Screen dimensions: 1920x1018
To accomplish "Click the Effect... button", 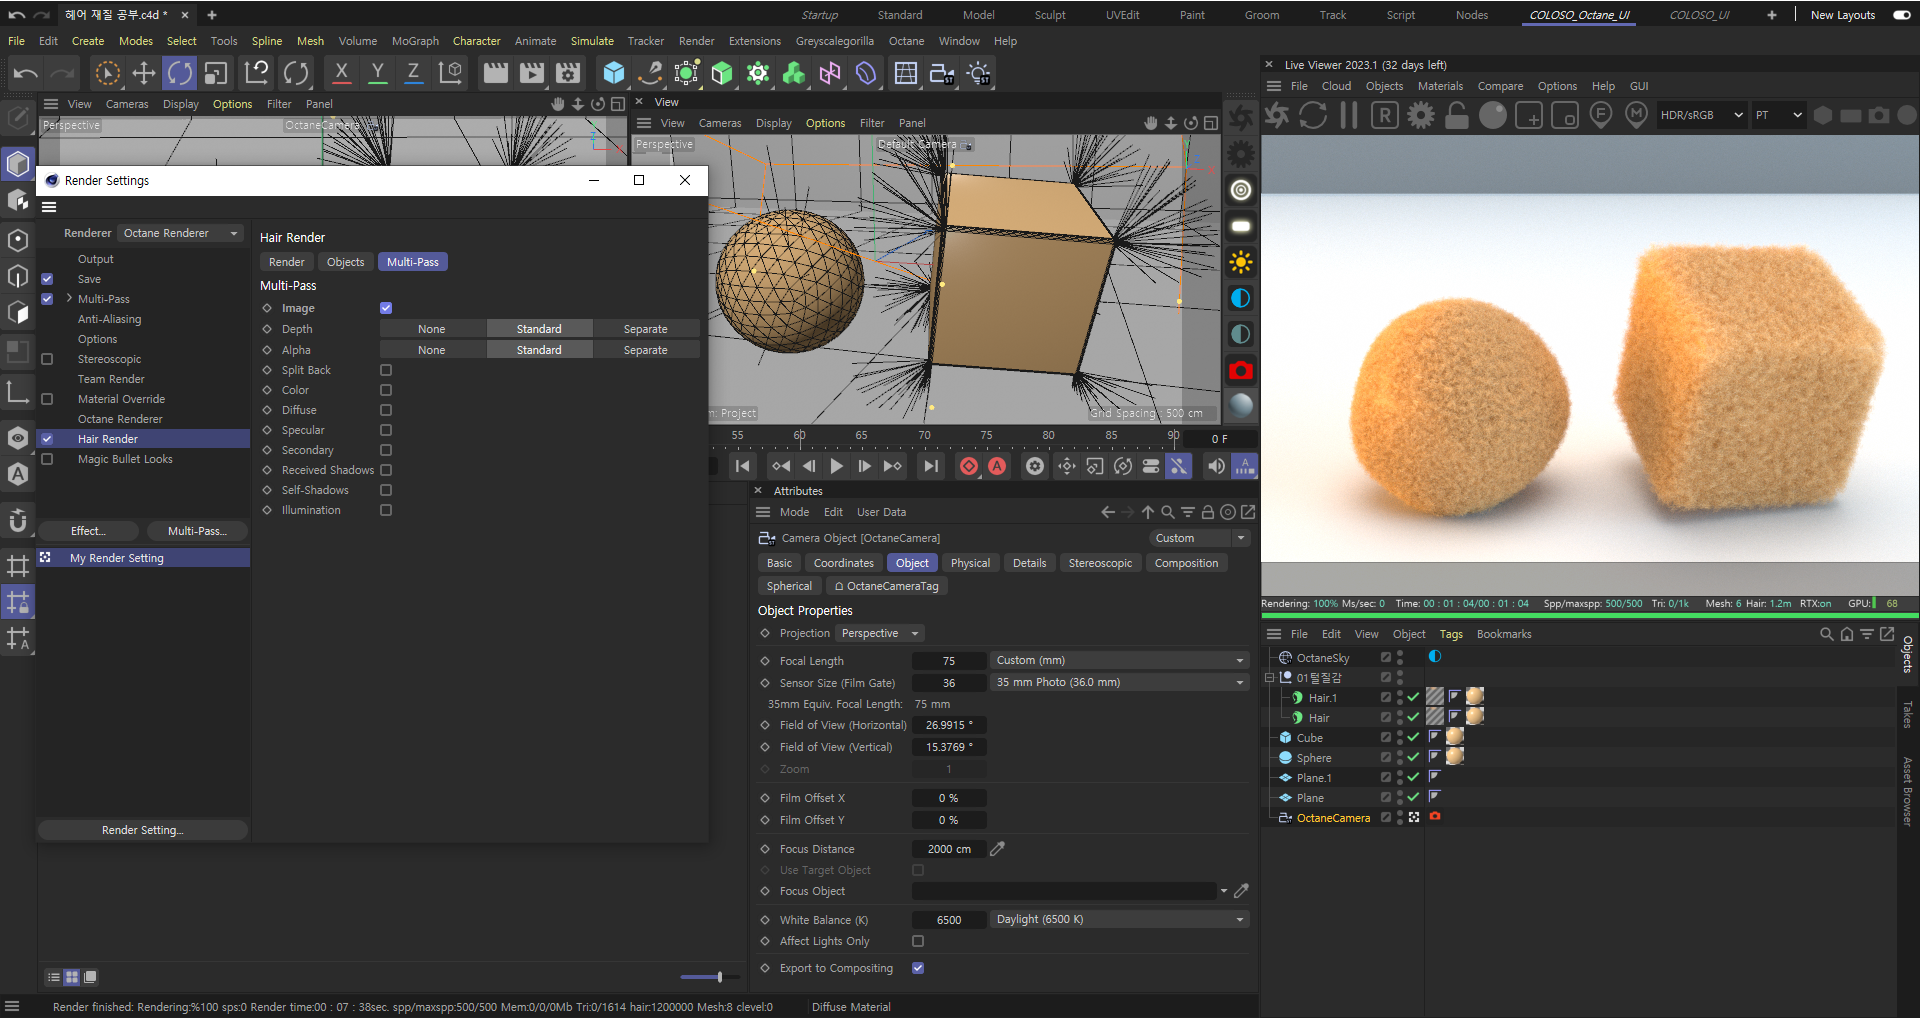I will click(88, 531).
